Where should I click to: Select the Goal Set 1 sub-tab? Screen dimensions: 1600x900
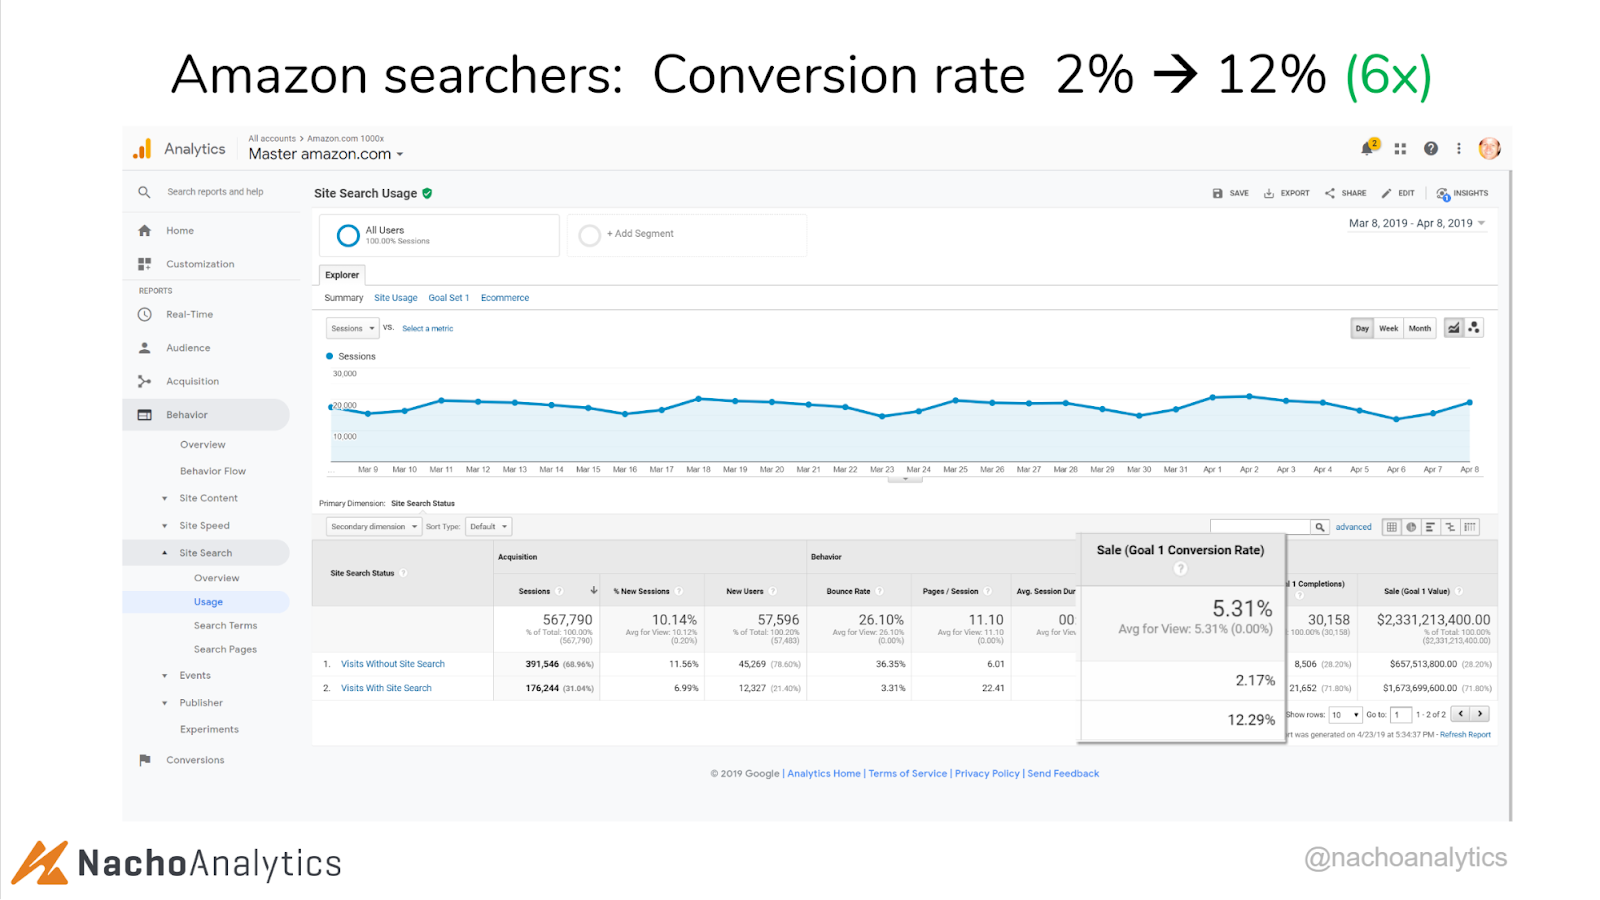click(x=449, y=298)
